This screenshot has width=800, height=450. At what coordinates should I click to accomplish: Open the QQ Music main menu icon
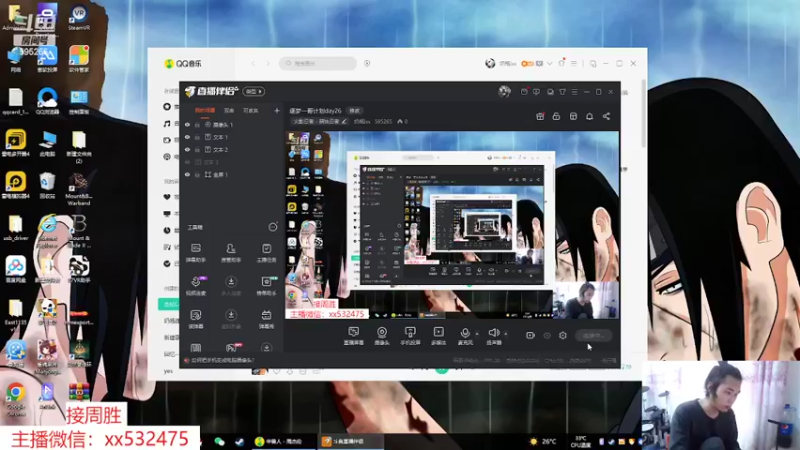click(574, 63)
